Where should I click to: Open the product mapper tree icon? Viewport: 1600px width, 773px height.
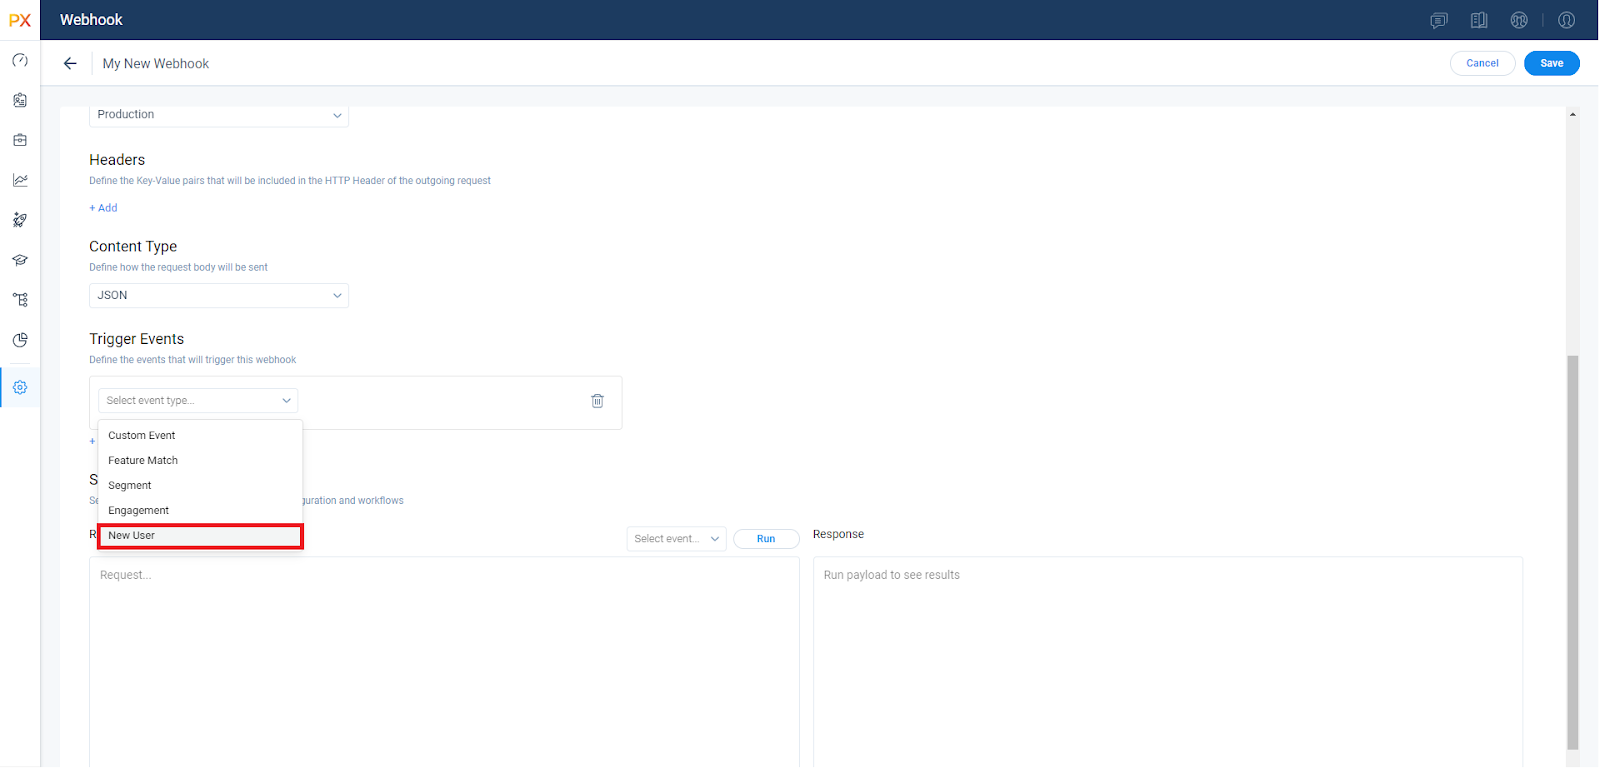coord(20,300)
